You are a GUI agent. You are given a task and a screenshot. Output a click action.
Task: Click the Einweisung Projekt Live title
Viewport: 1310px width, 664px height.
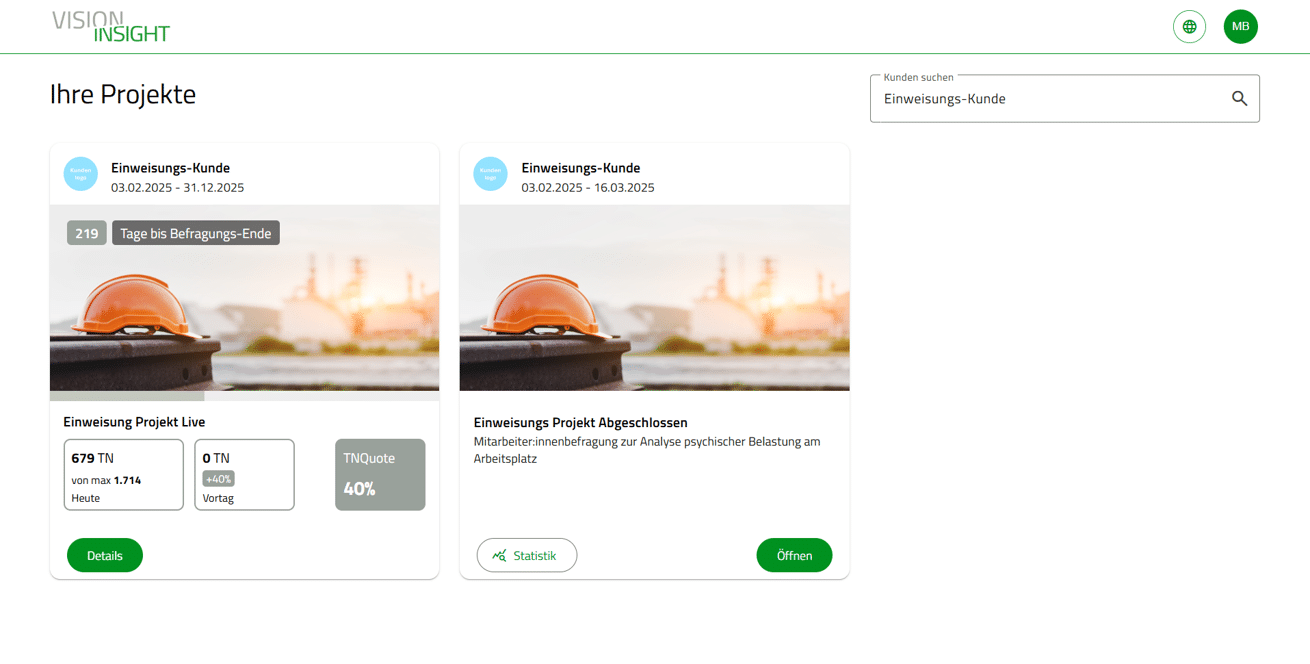(134, 422)
